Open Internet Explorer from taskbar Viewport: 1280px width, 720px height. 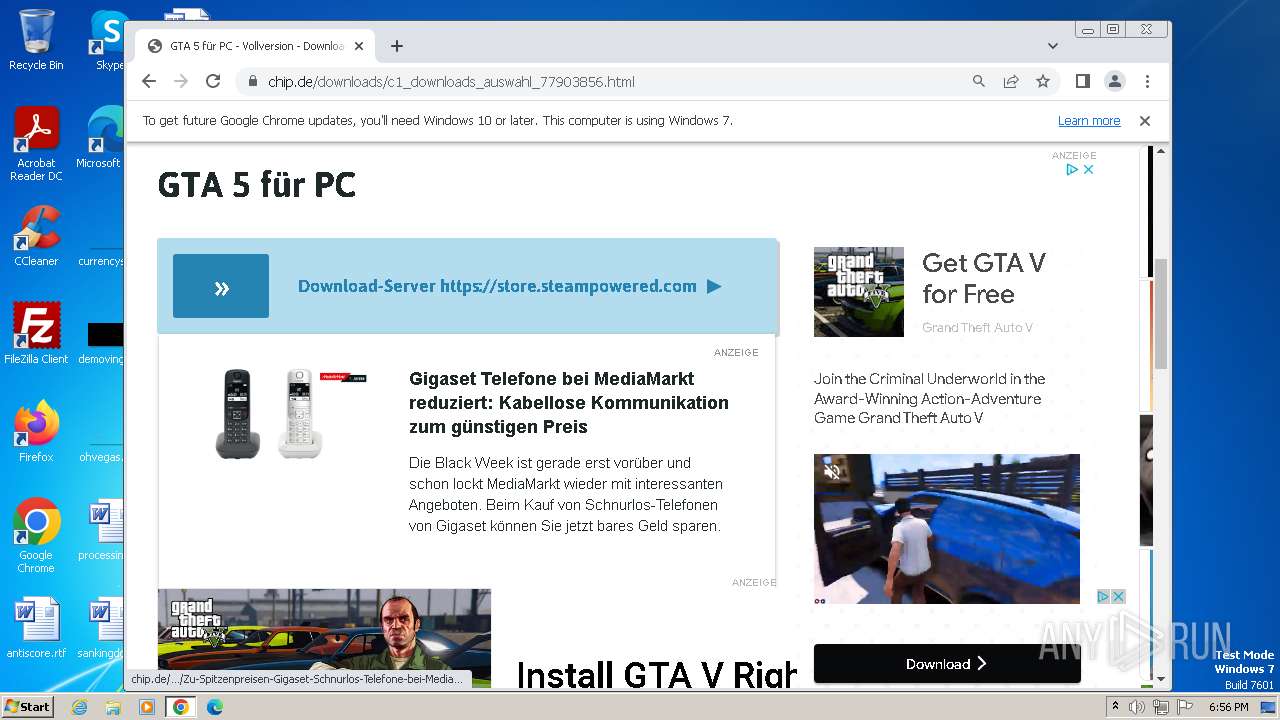pos(79,707)
